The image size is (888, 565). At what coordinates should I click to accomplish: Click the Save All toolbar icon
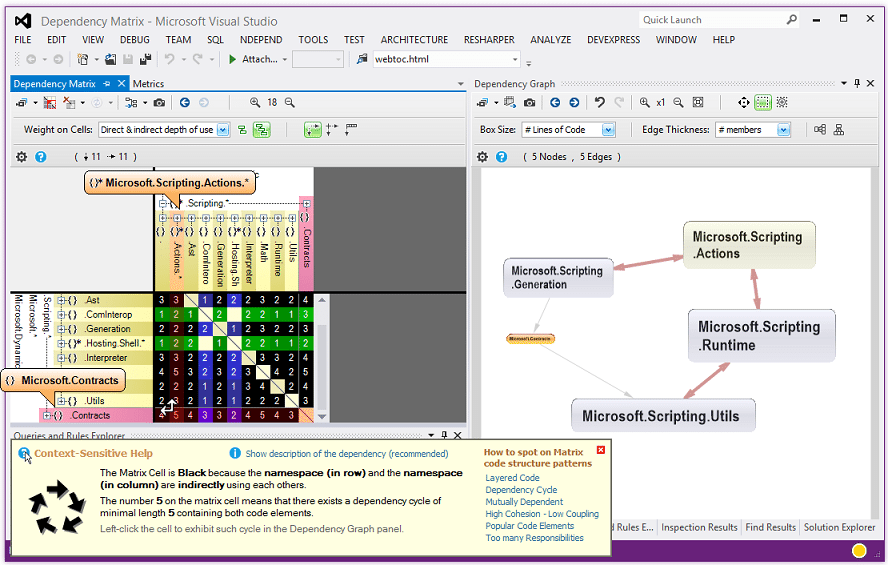tap(146, 59)
